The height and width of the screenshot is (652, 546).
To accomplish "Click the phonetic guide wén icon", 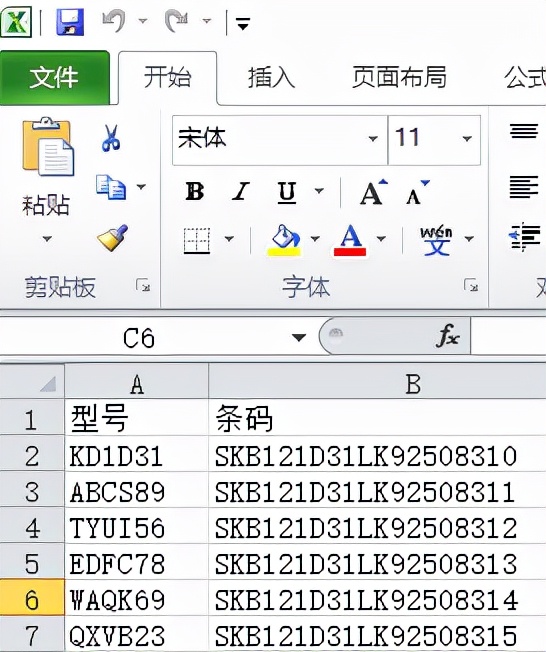I will coord(436,240).
